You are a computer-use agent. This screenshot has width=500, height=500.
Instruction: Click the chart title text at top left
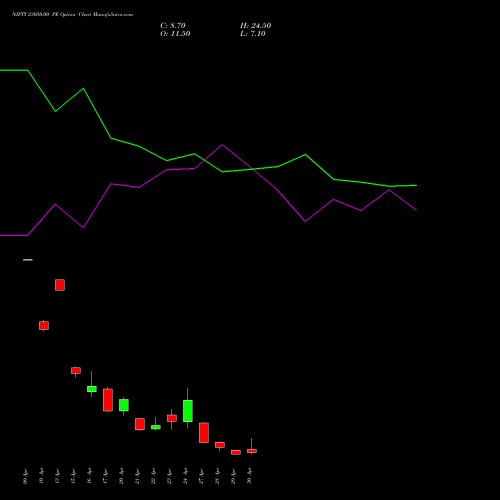(72, 15)
